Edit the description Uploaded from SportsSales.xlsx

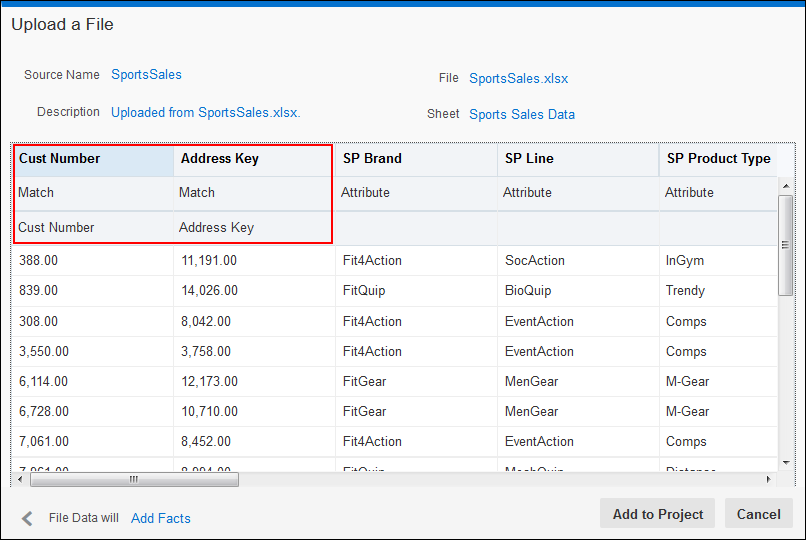tap(205, 112)
